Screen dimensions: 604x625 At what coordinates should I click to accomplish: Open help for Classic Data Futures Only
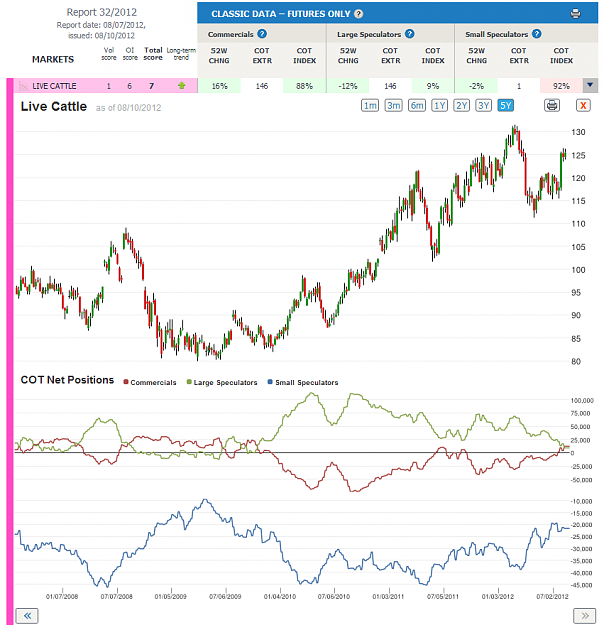358,14
